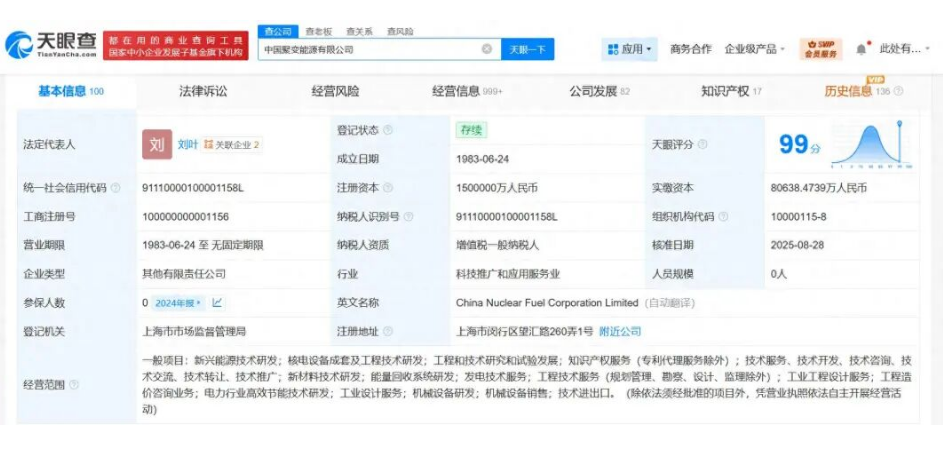Click the help icon next to 登记状态

pos(388,130)
